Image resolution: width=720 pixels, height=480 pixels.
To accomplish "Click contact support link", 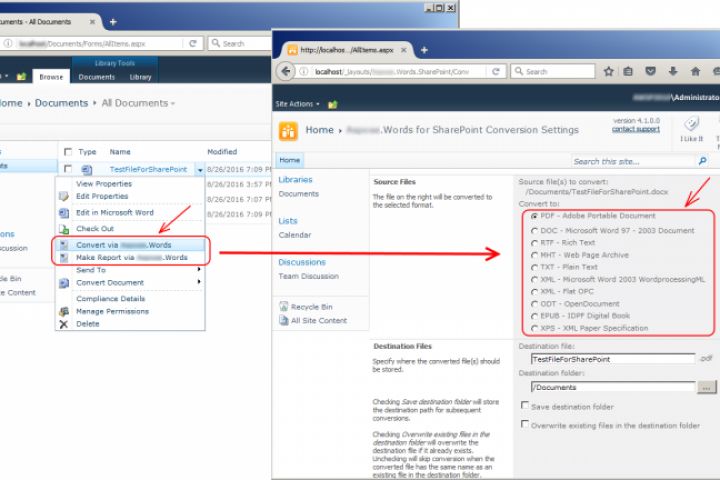I will tap(636, 129).
